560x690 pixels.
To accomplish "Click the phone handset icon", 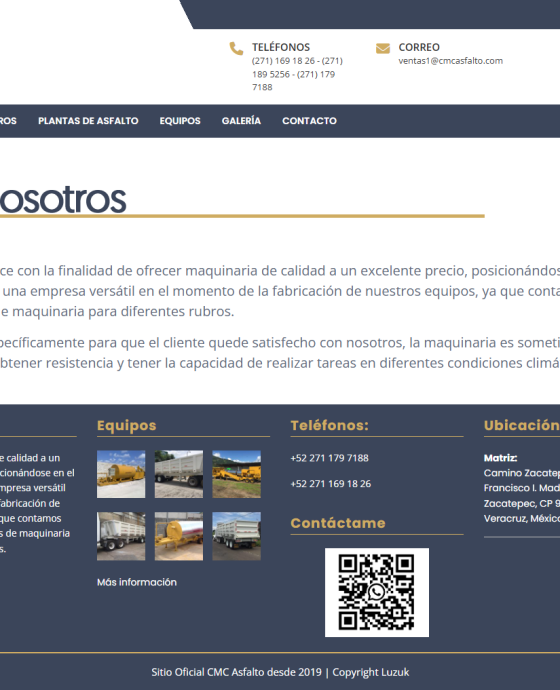I will click(x=236, y=48).
